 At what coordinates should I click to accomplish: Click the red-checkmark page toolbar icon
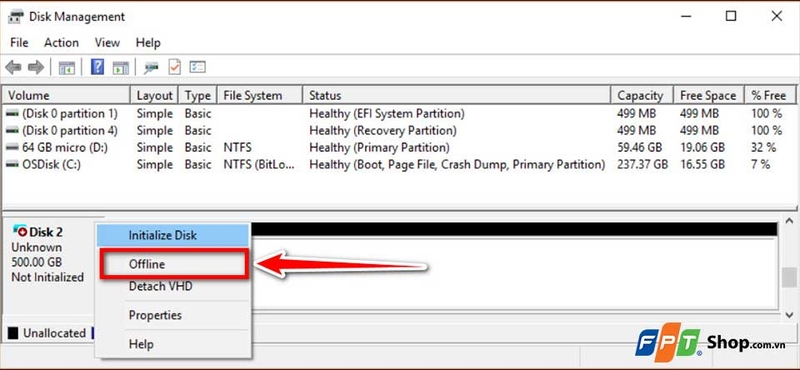174,67
